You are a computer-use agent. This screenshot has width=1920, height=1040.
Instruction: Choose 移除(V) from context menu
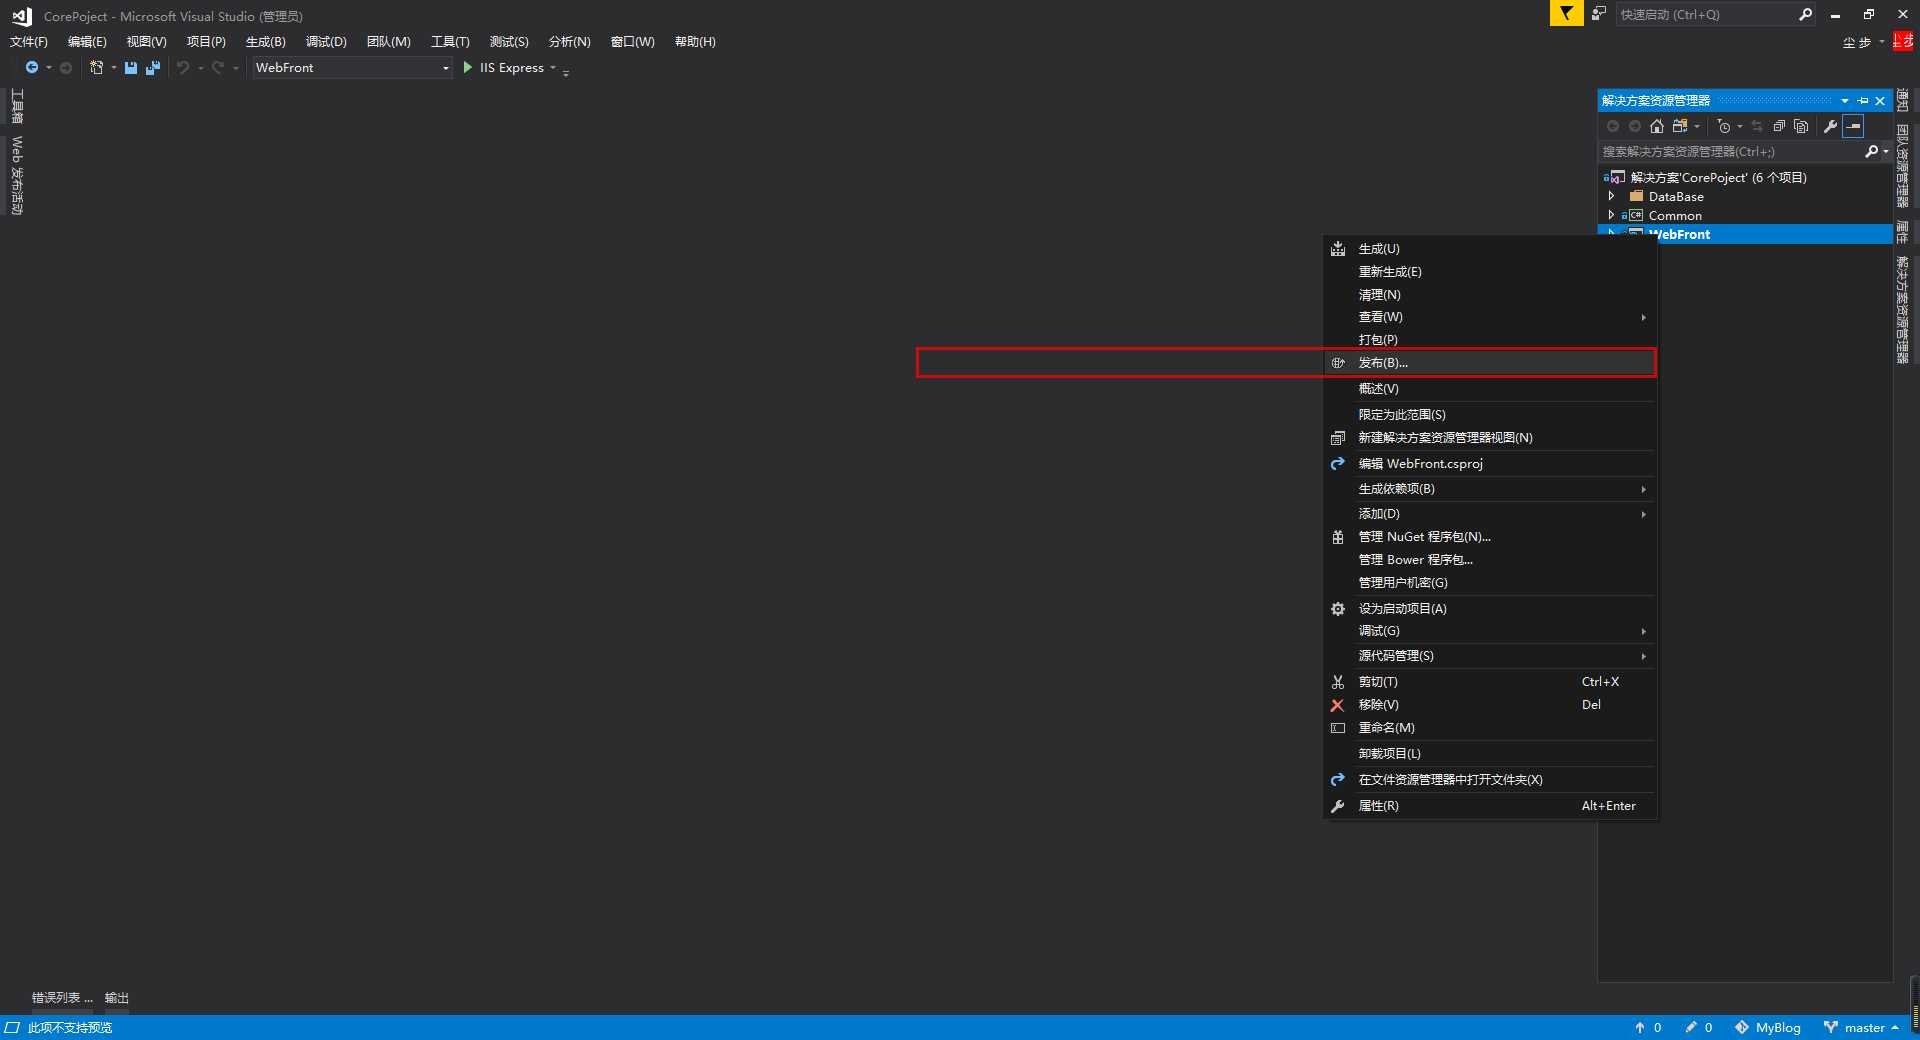[1490, 705]
